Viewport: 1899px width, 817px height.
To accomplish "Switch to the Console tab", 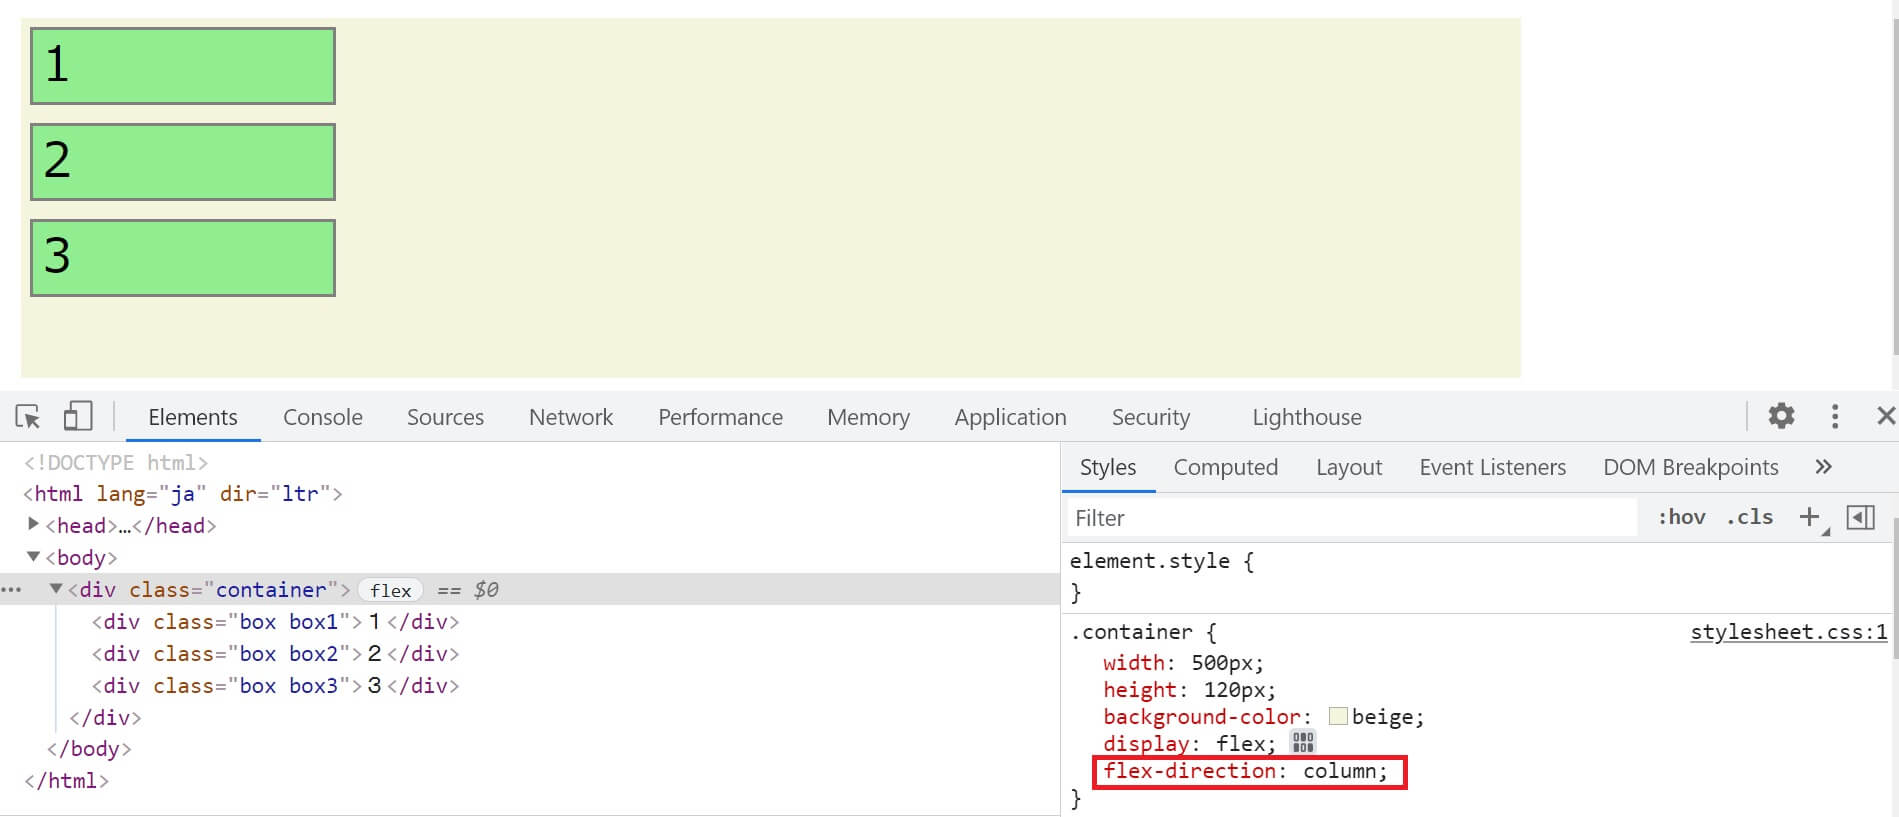I will [322, 417].
